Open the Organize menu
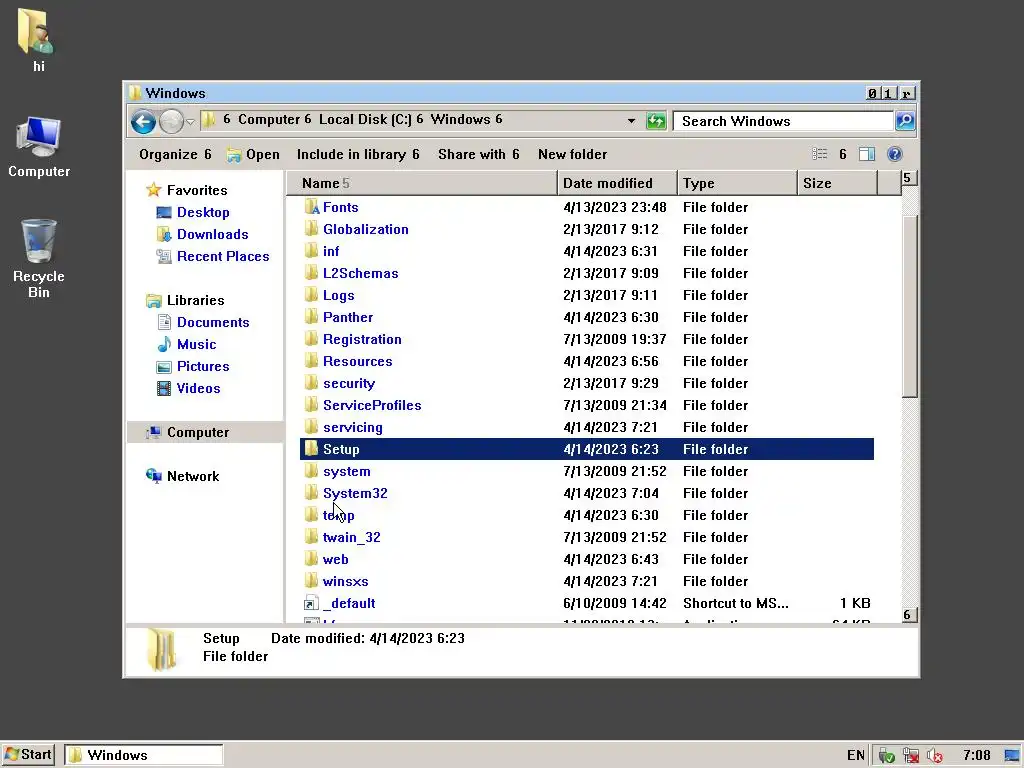Screen dimensions: 1024x768 (x=175, y=154)
